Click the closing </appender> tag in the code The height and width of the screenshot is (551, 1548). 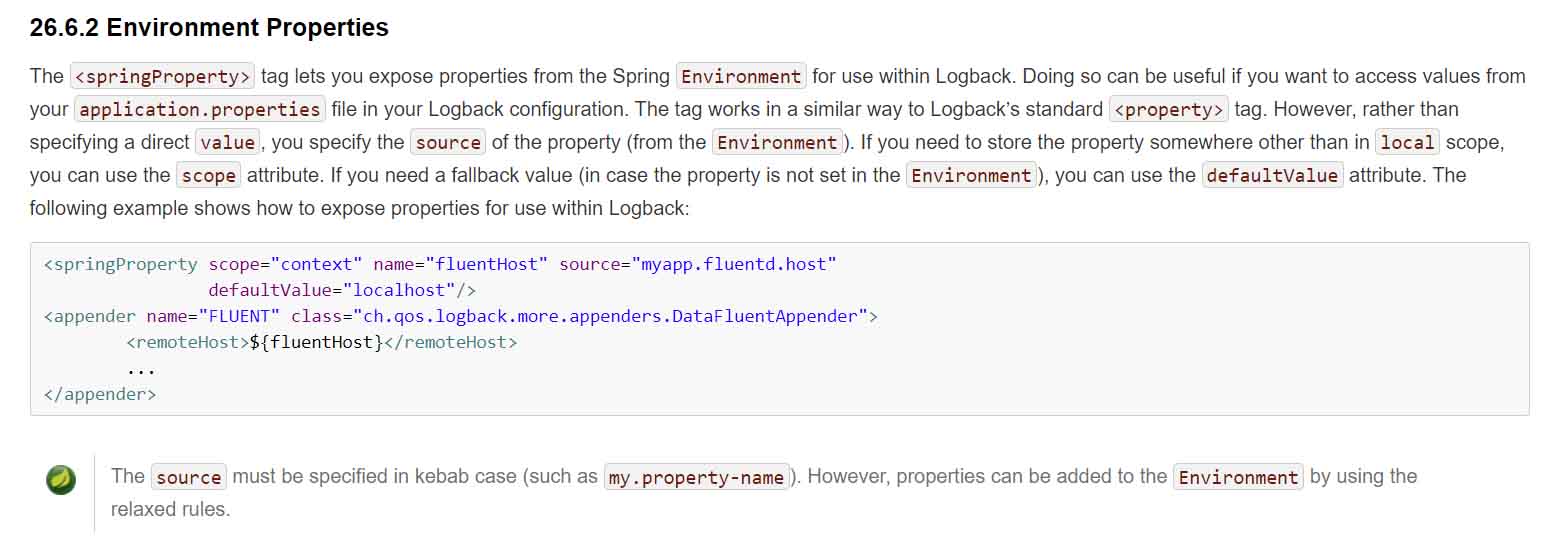100,395
